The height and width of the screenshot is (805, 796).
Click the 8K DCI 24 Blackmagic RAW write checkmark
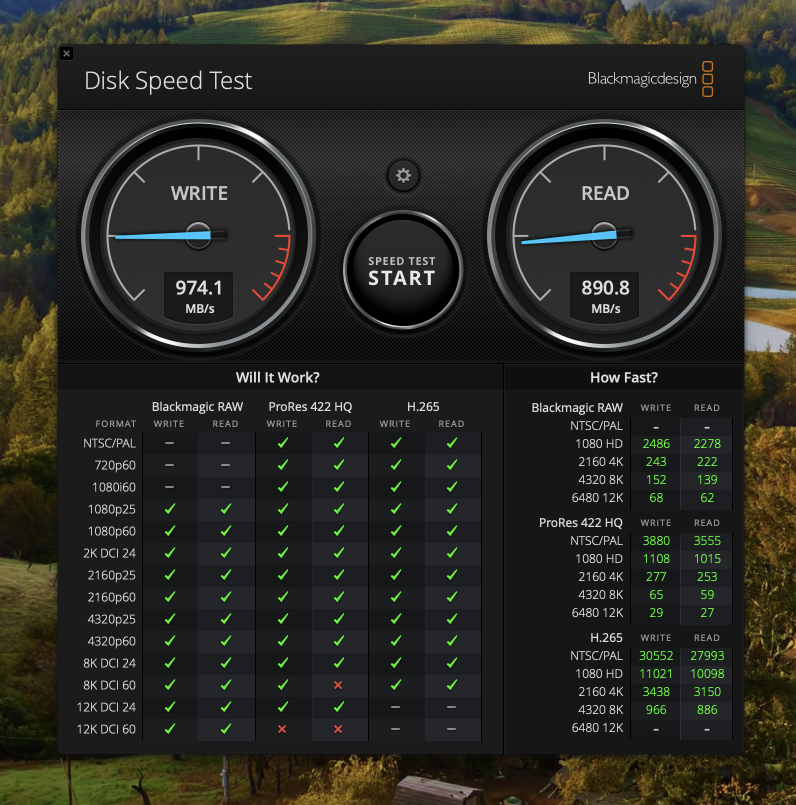(169, 663)
